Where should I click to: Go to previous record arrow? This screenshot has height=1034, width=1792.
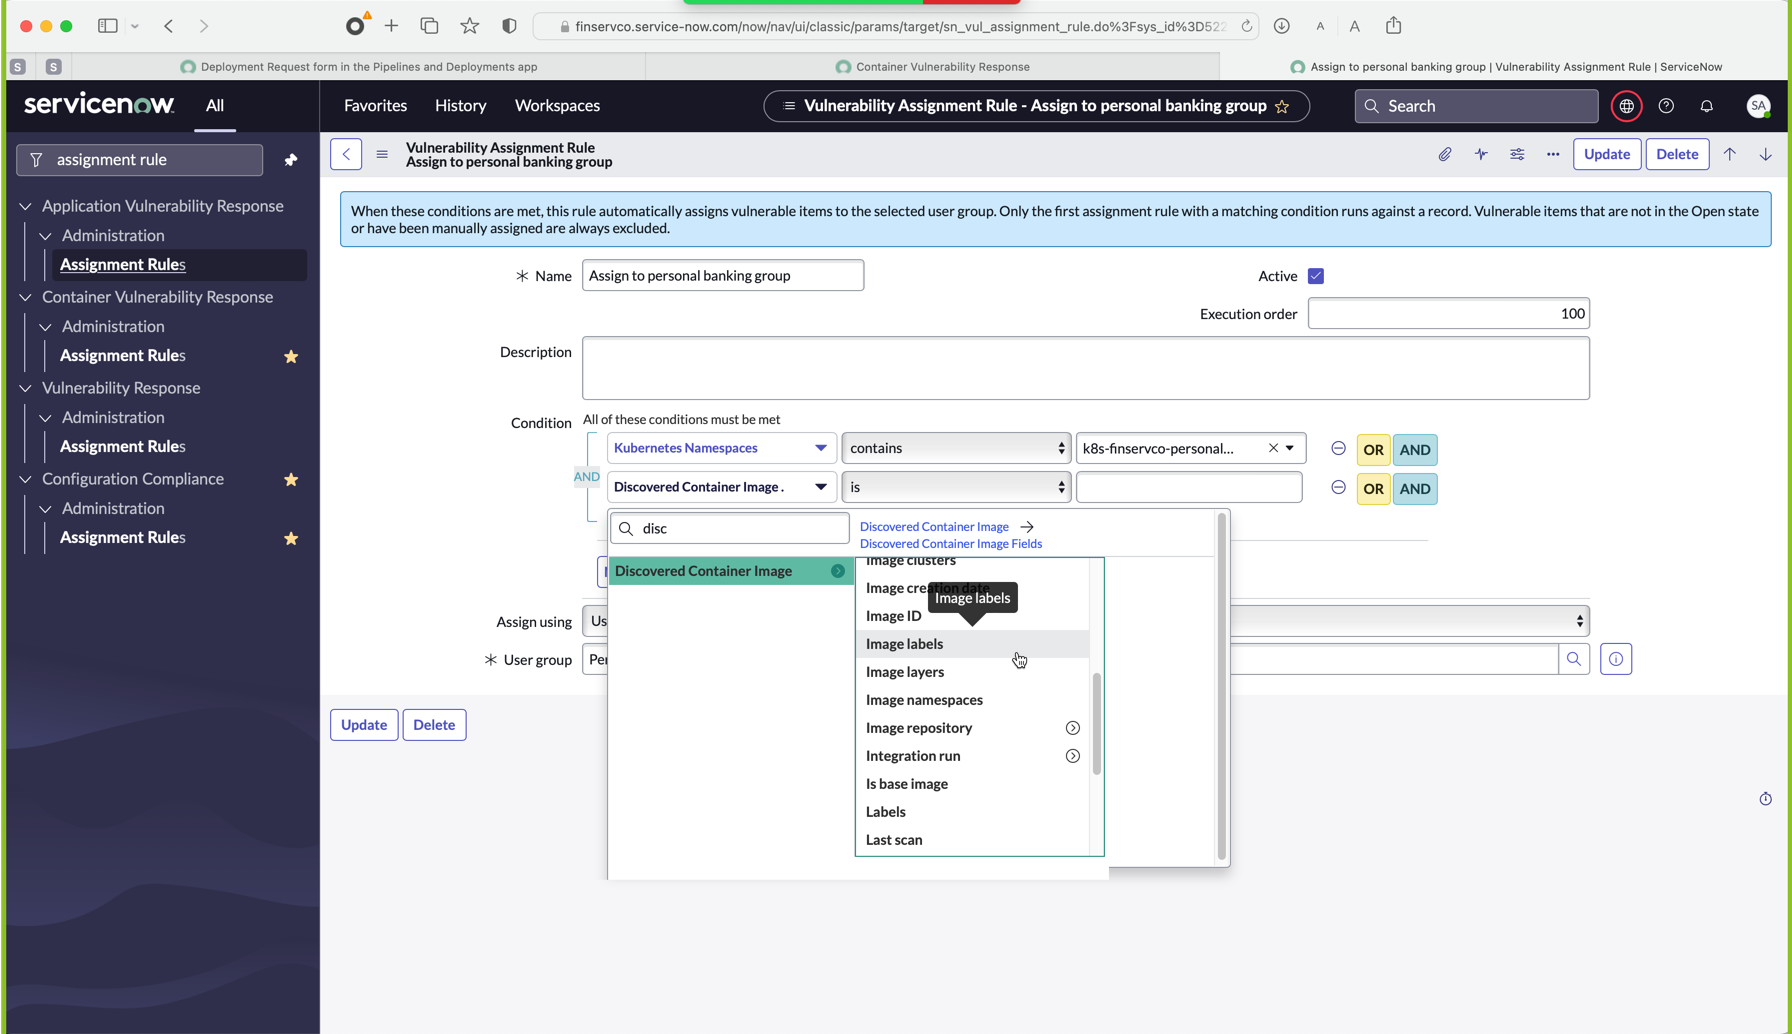coord(1730,154)
